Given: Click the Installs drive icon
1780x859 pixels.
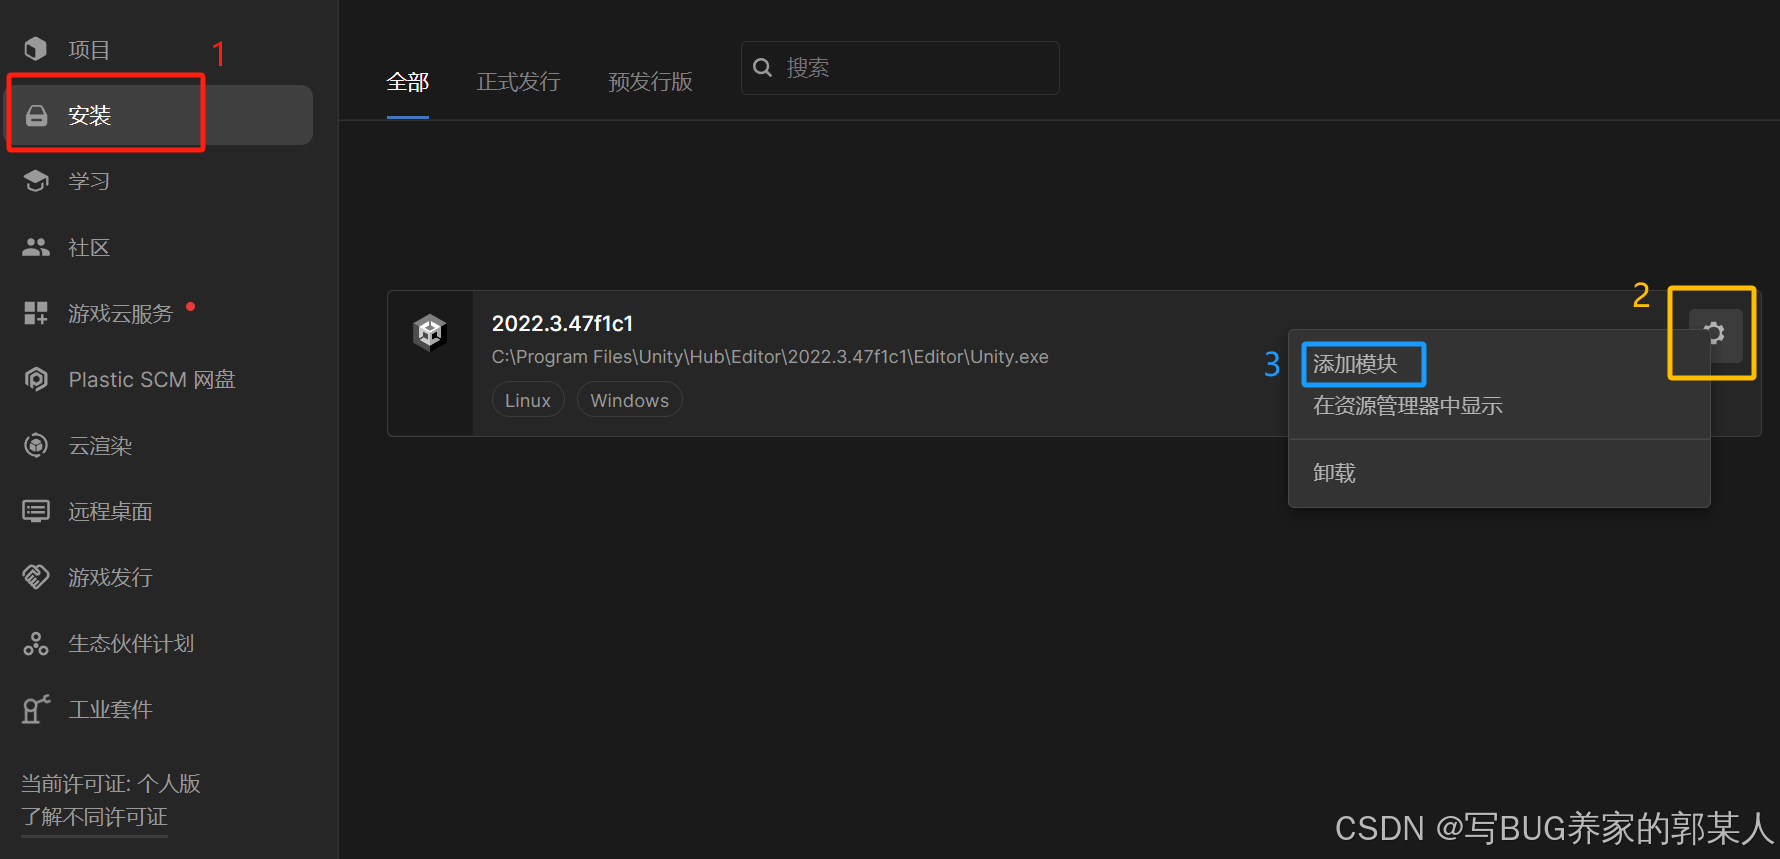Looking at the screenshot, I should 36,116.
